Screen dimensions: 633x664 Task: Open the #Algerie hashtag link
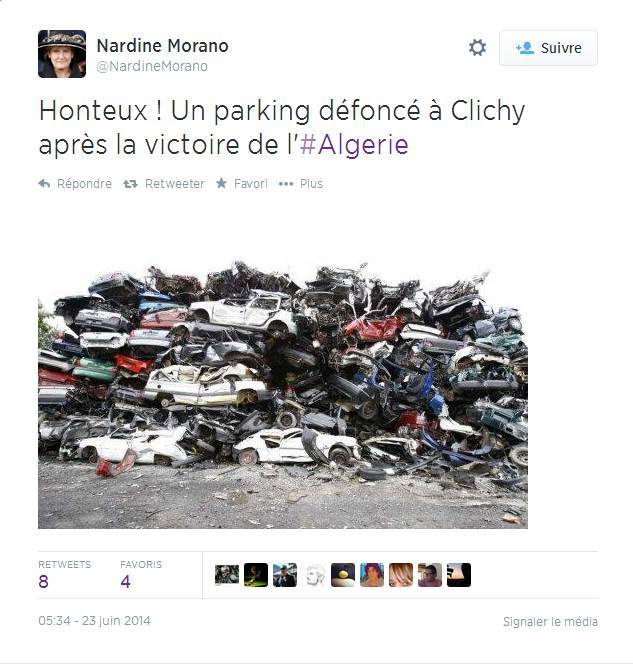[354, 145]
